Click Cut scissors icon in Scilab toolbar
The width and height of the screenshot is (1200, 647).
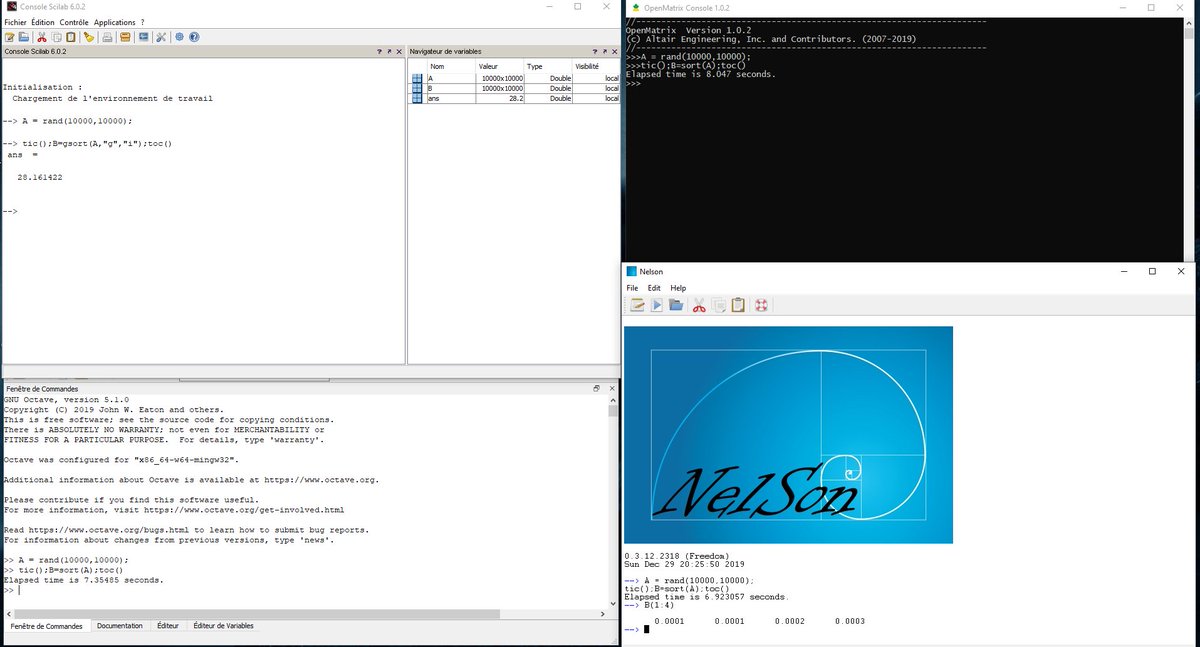coord(42,37)
